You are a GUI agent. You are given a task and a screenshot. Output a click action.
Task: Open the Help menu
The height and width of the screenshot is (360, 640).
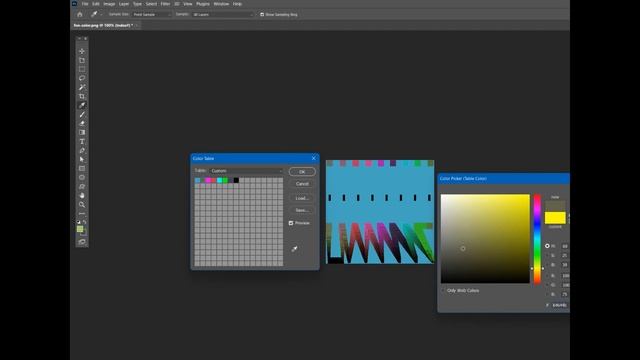pos(237,4)
